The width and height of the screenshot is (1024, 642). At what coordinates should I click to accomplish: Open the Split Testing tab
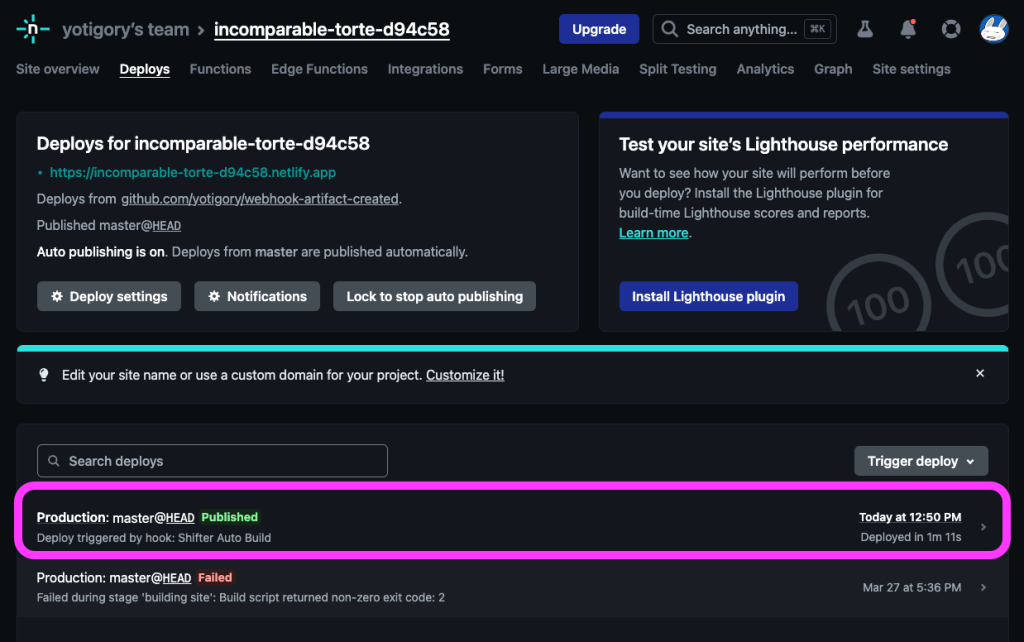678,69
